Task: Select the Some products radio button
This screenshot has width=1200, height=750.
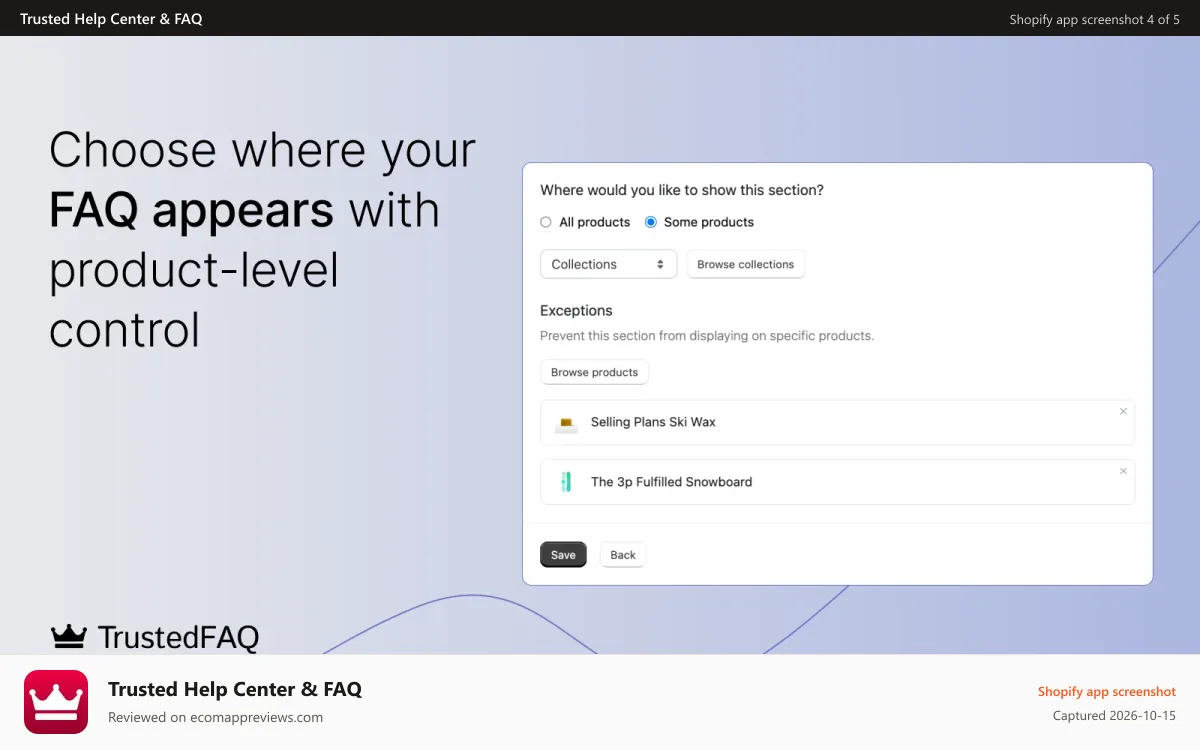Action: click(651, 222)
